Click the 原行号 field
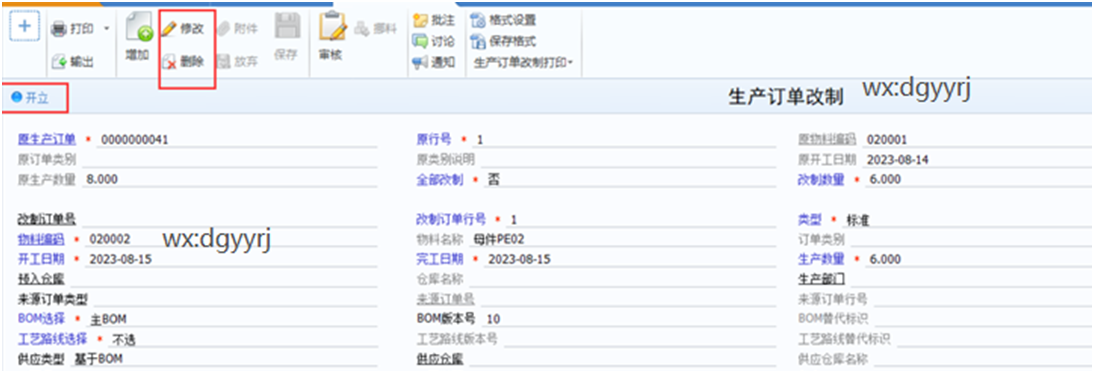 pos(624,140)
